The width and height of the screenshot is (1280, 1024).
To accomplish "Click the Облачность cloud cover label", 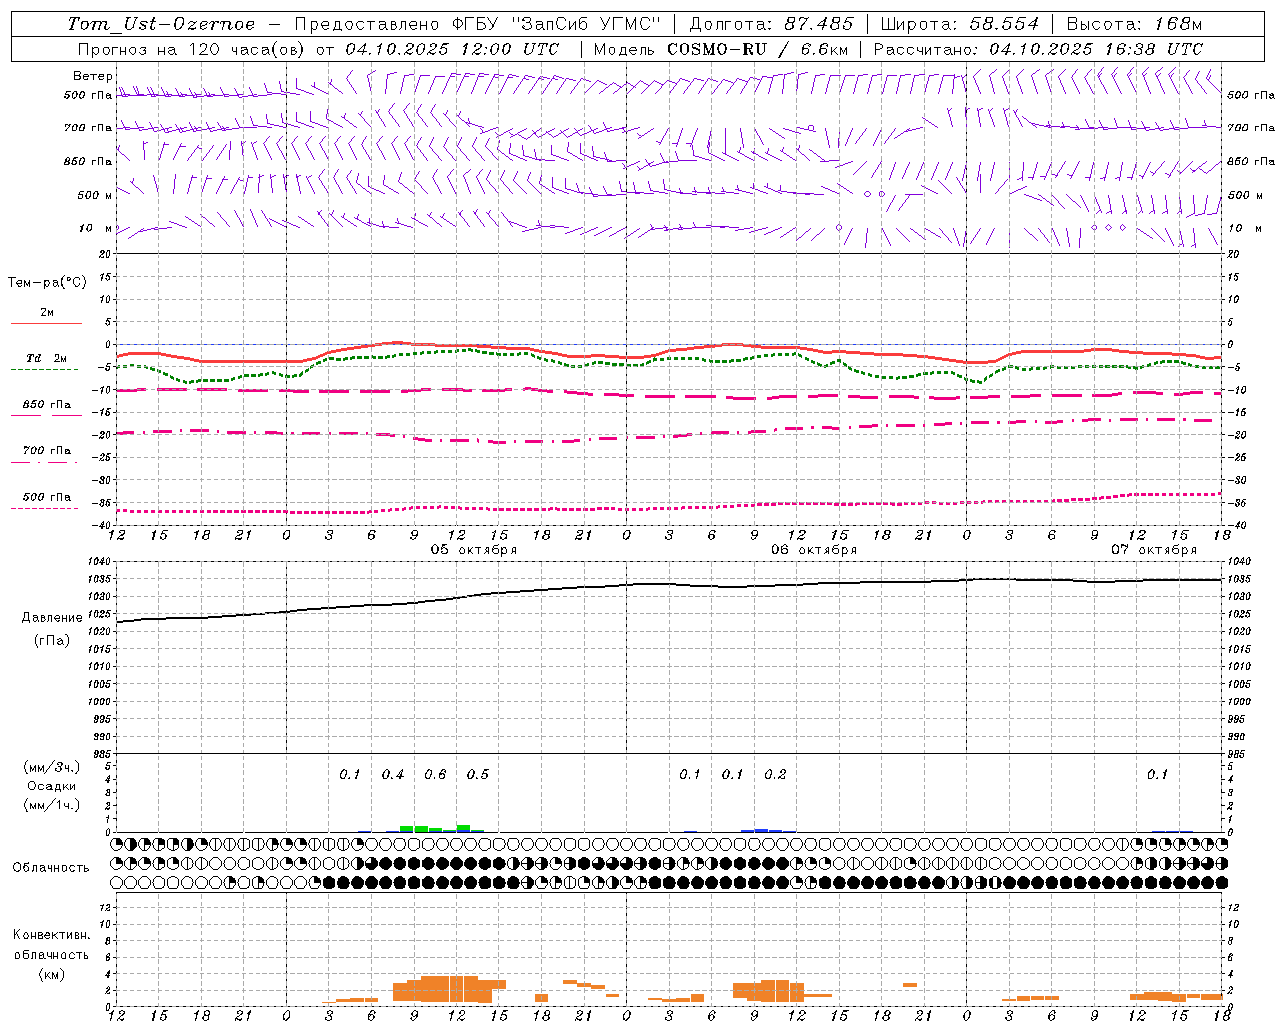I will point(51,868).
